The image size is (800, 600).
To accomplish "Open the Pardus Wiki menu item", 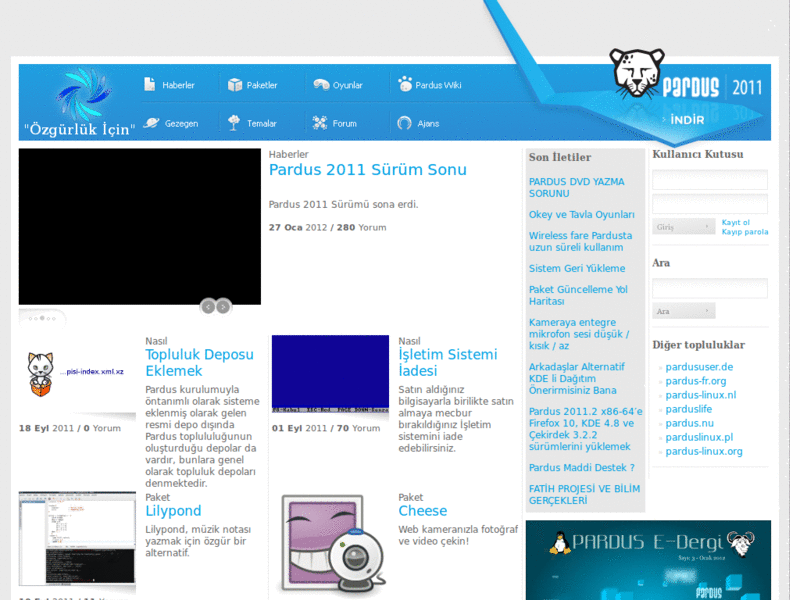I will click(438, 85).
